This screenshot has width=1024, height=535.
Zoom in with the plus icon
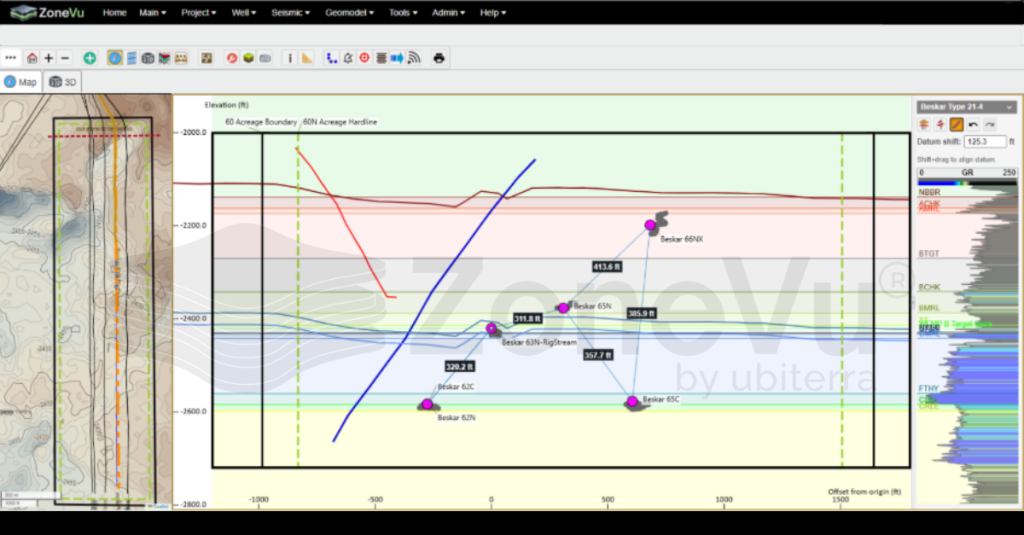tap(48, 58)
